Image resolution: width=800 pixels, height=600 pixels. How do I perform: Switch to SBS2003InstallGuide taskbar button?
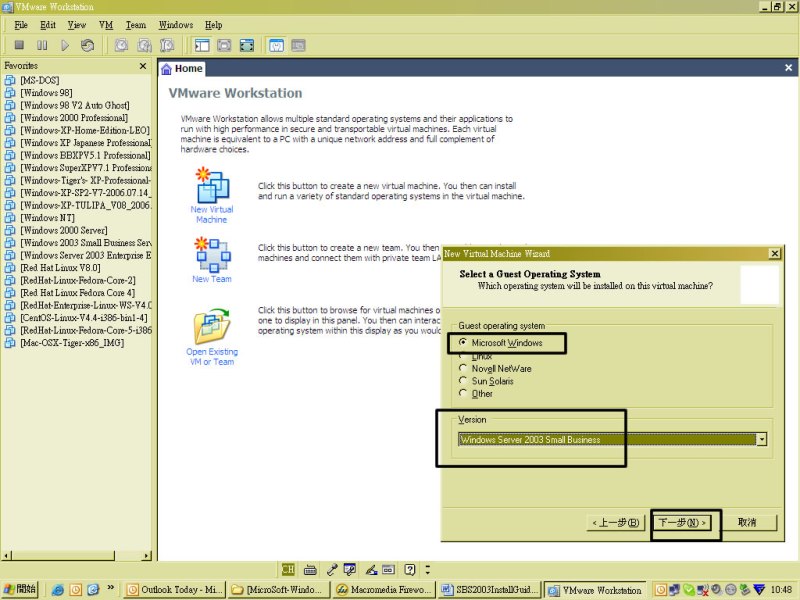click(489, 590)
